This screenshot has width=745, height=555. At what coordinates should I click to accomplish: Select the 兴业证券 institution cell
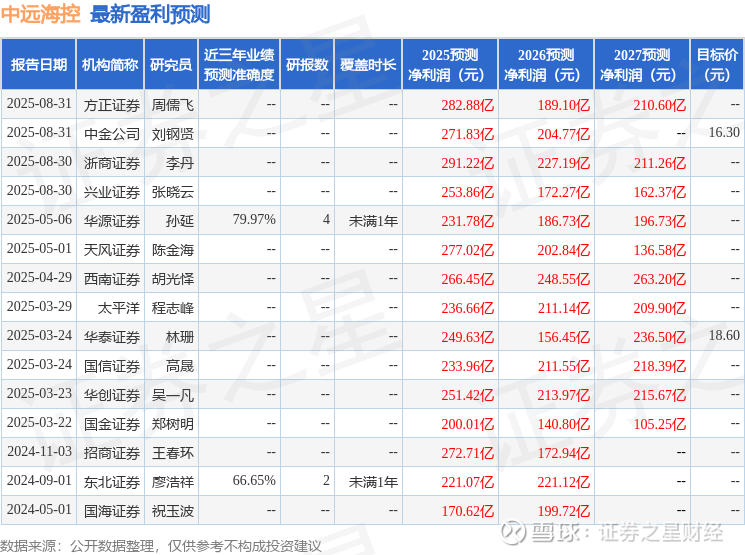point(112,192)
